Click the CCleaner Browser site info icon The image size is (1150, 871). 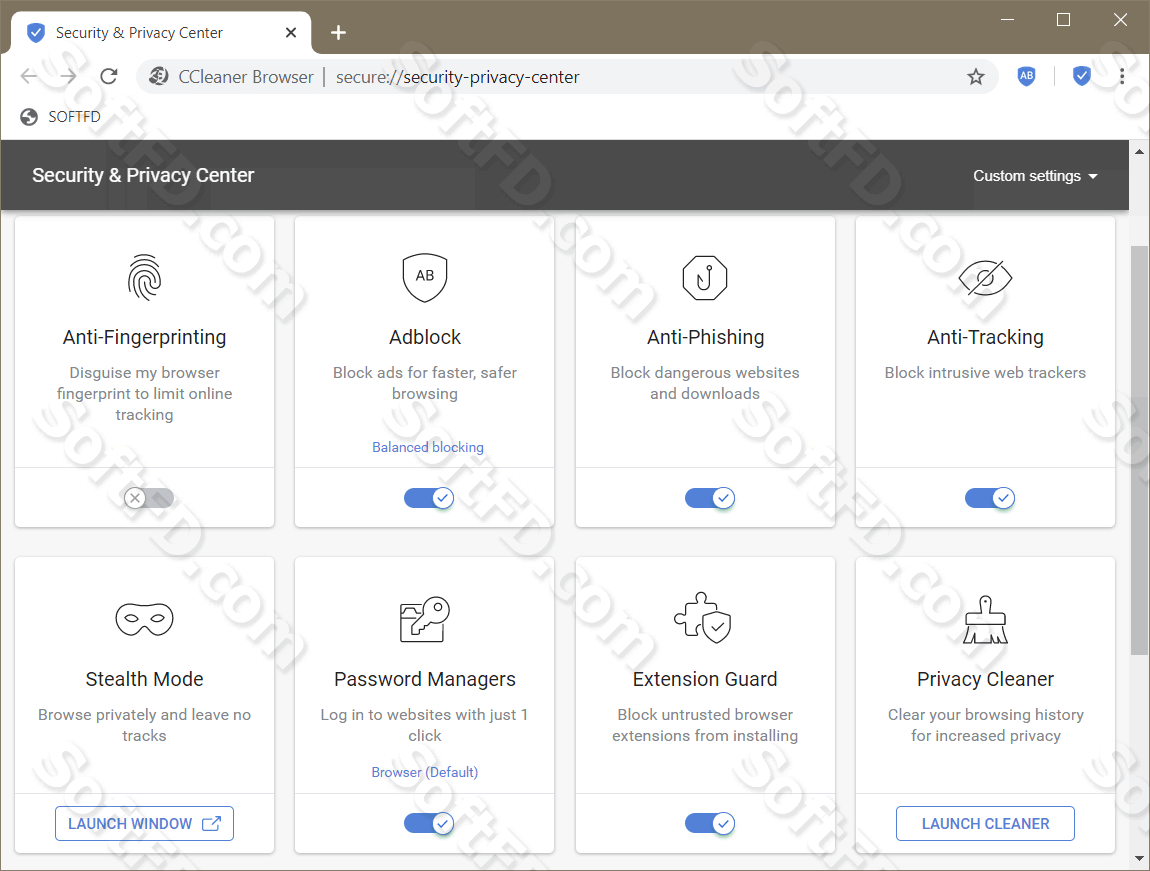tap(158, 76)
